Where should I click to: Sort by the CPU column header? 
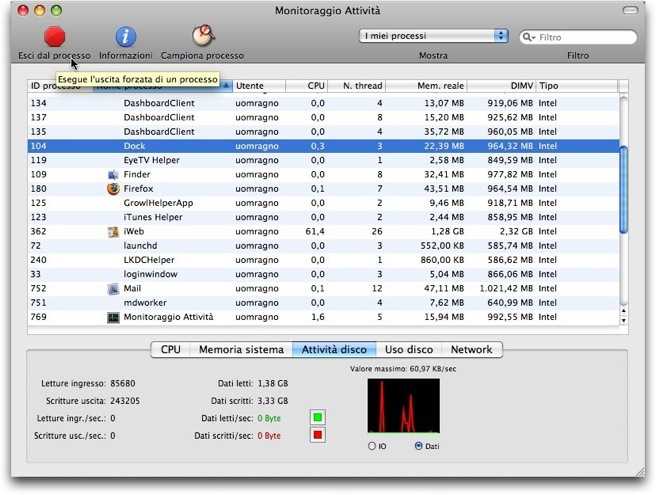307,86
